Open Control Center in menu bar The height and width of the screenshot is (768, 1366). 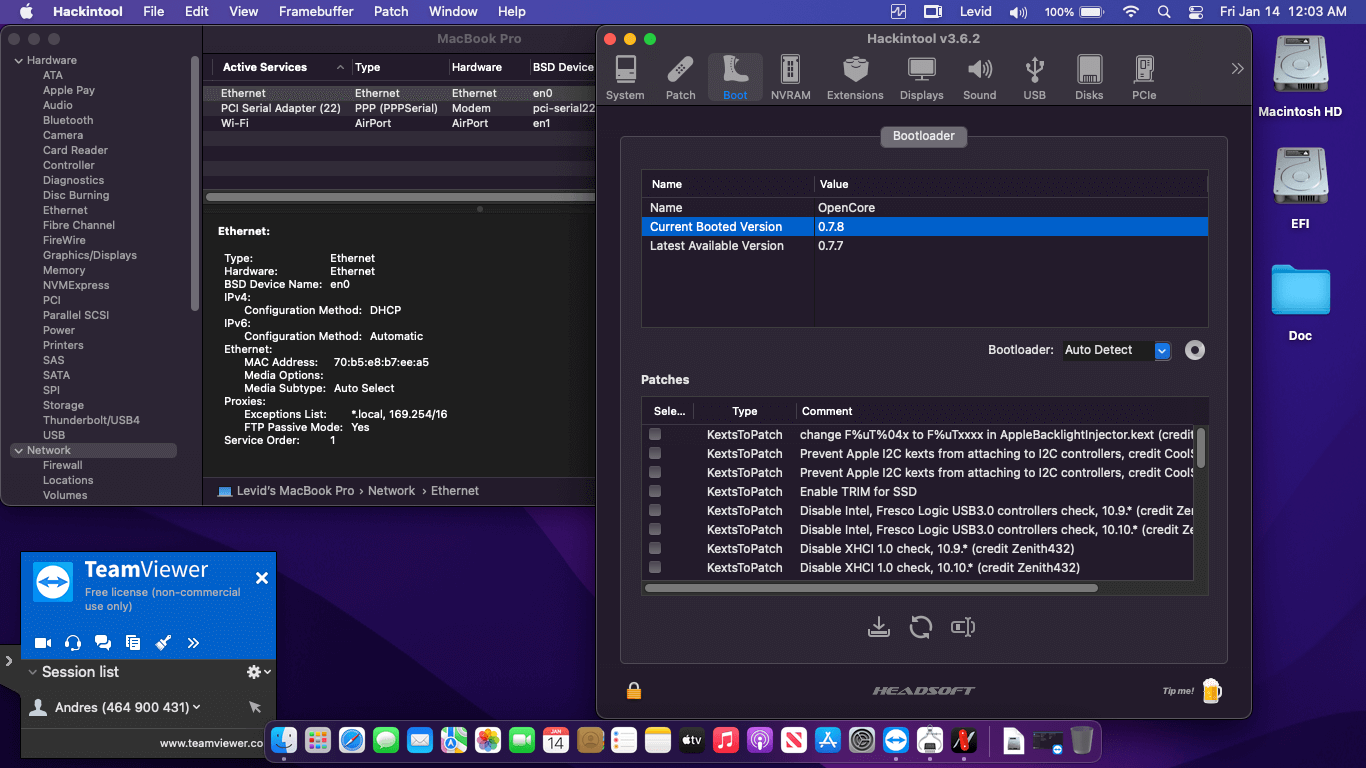(1196, 11)
